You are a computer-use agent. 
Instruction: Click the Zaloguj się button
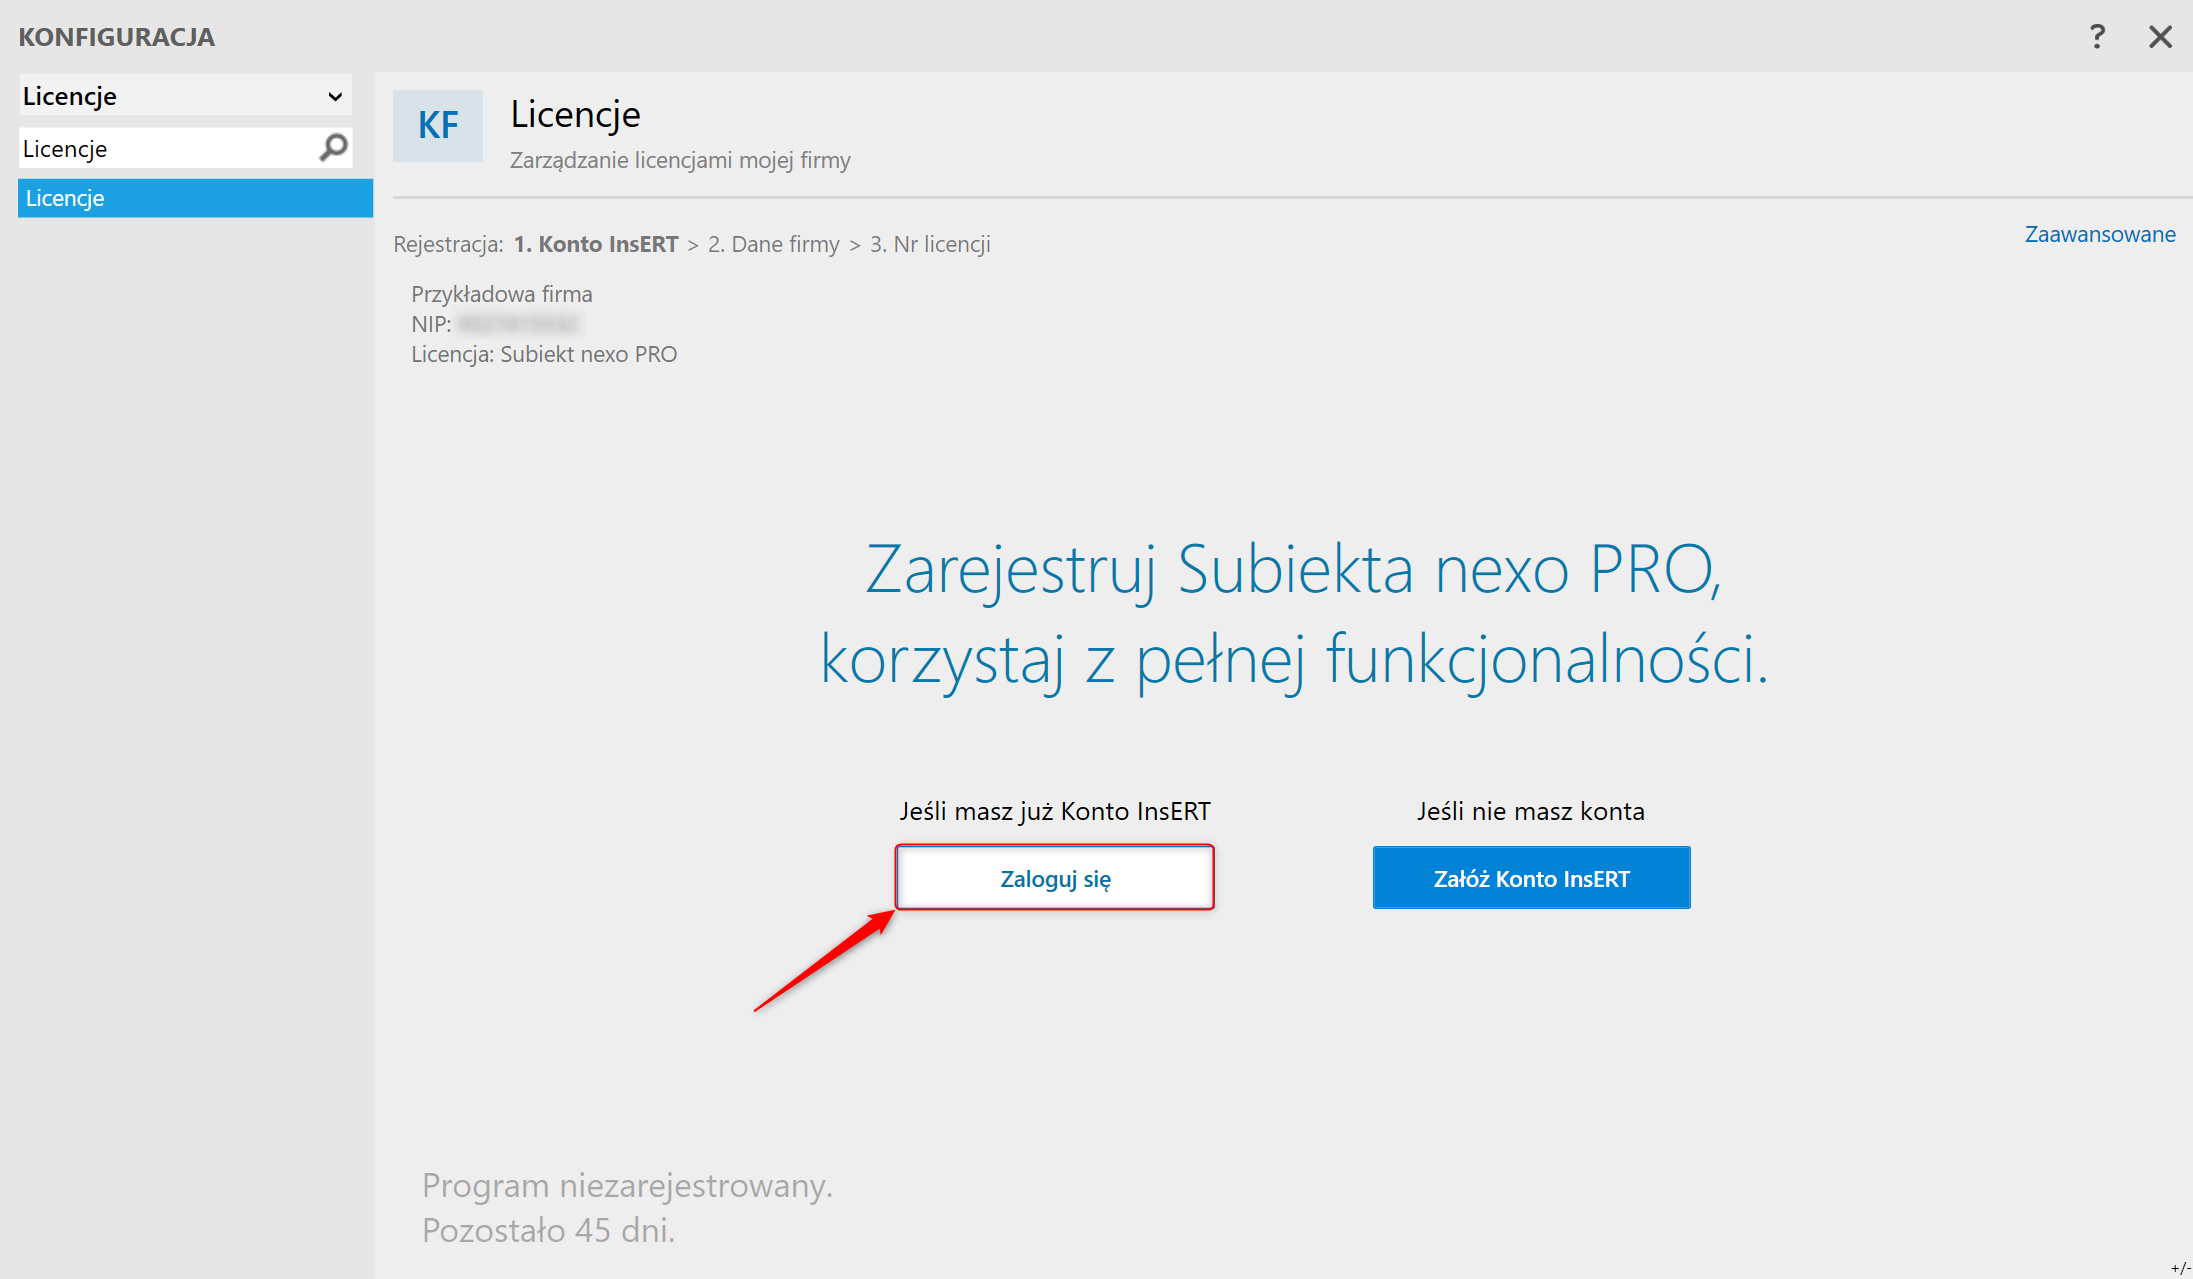(x=1054, y=878)
